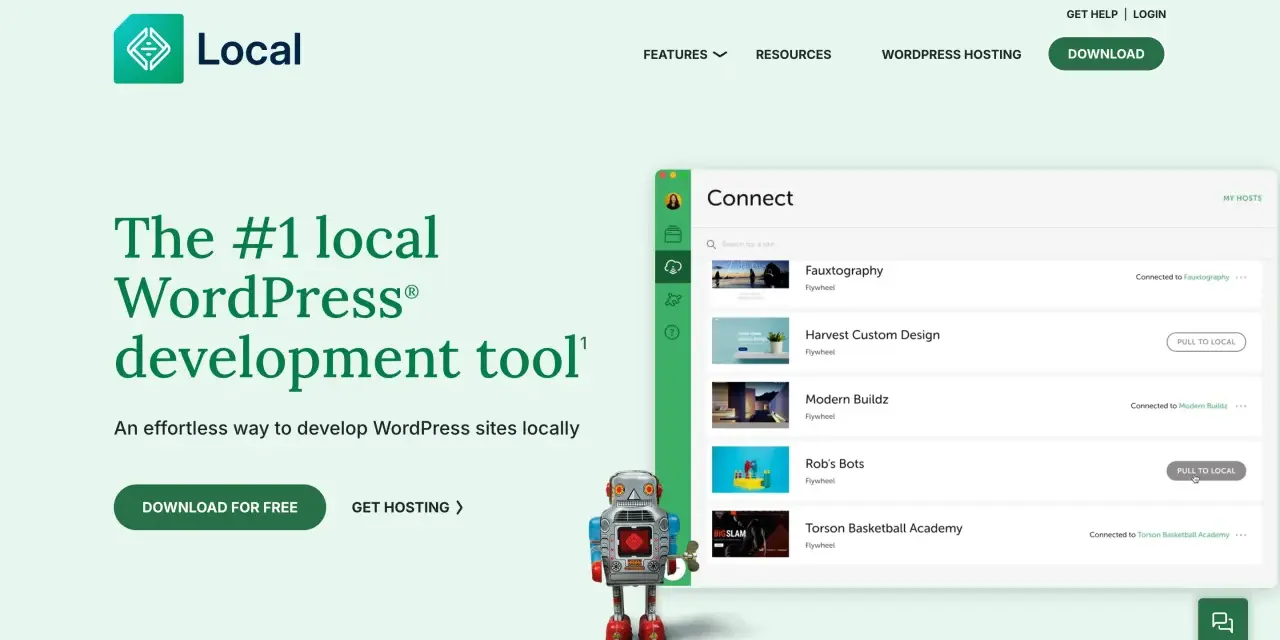The height and width of the screenshot is (640, 1280).
Task: Open the Features menu
Action: point(675,54)
